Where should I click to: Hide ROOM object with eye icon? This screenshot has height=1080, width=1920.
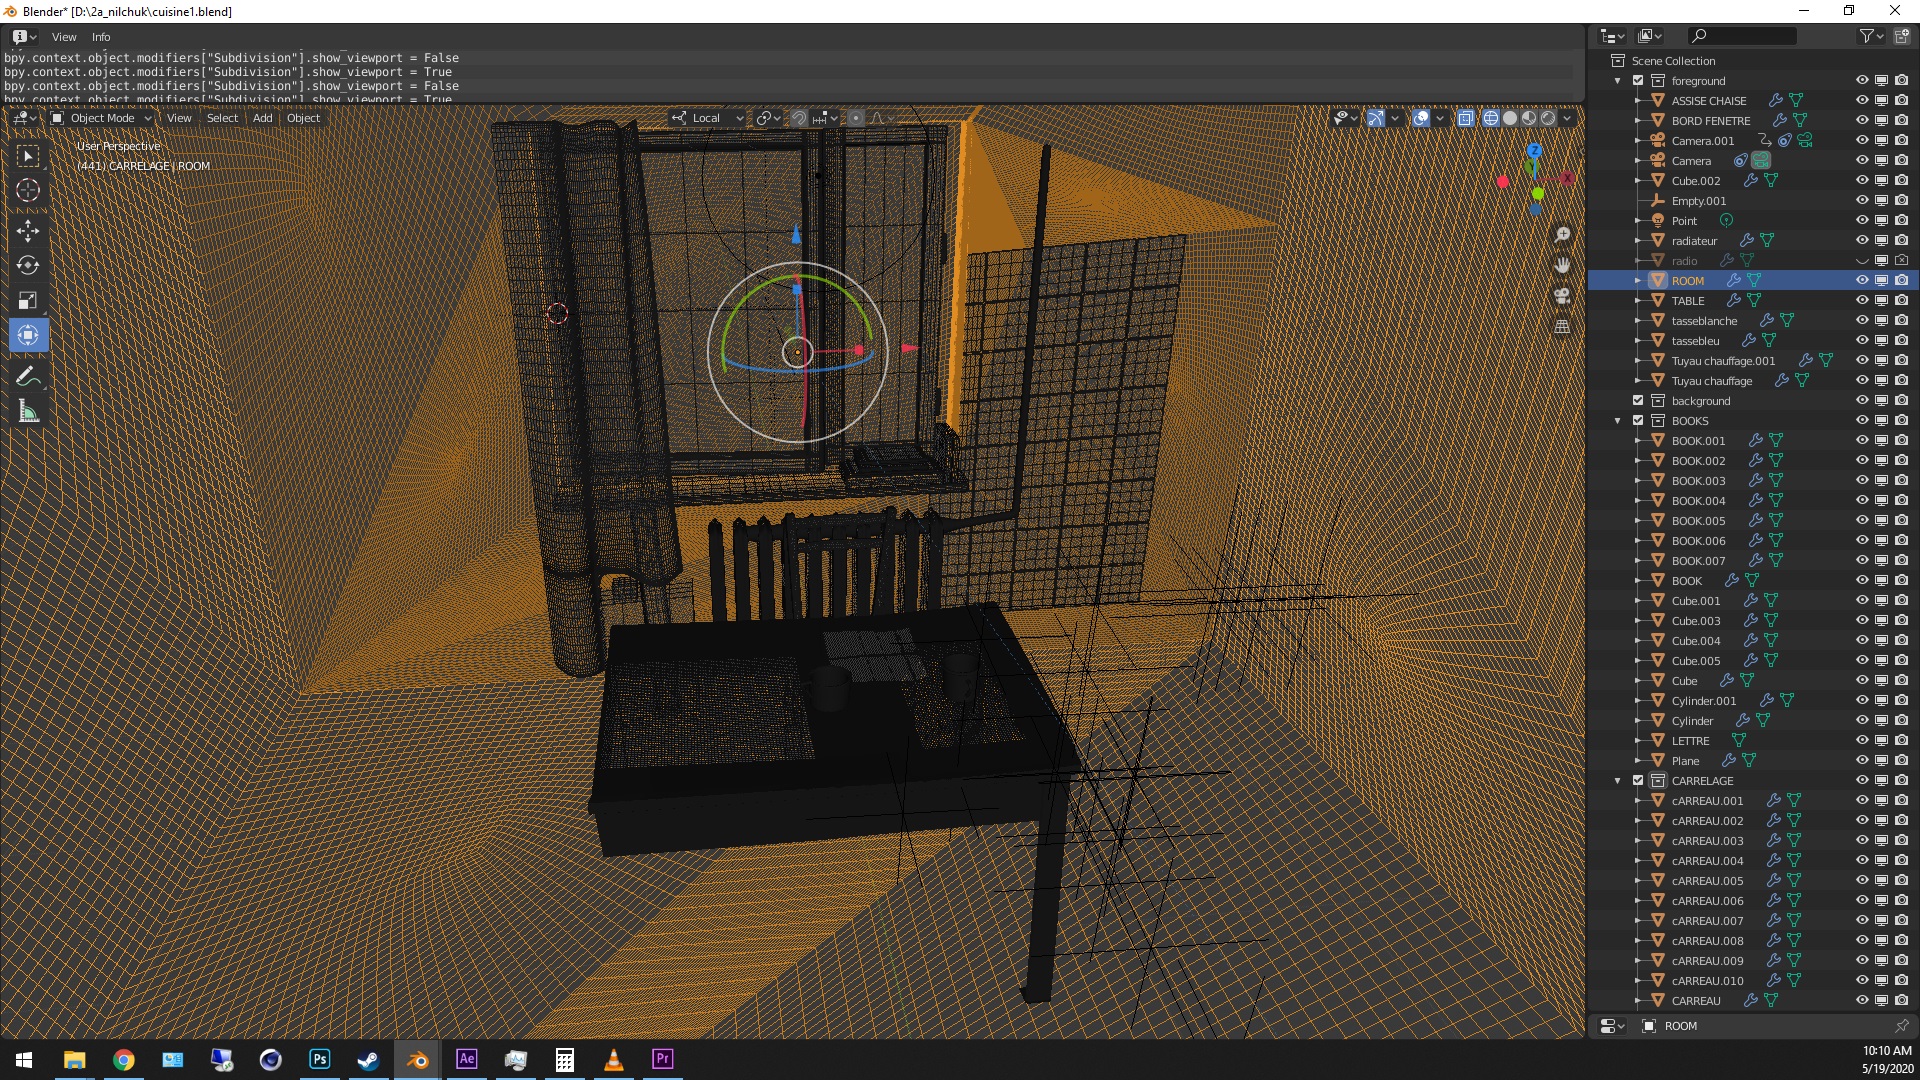click(x=1861, y=281)
